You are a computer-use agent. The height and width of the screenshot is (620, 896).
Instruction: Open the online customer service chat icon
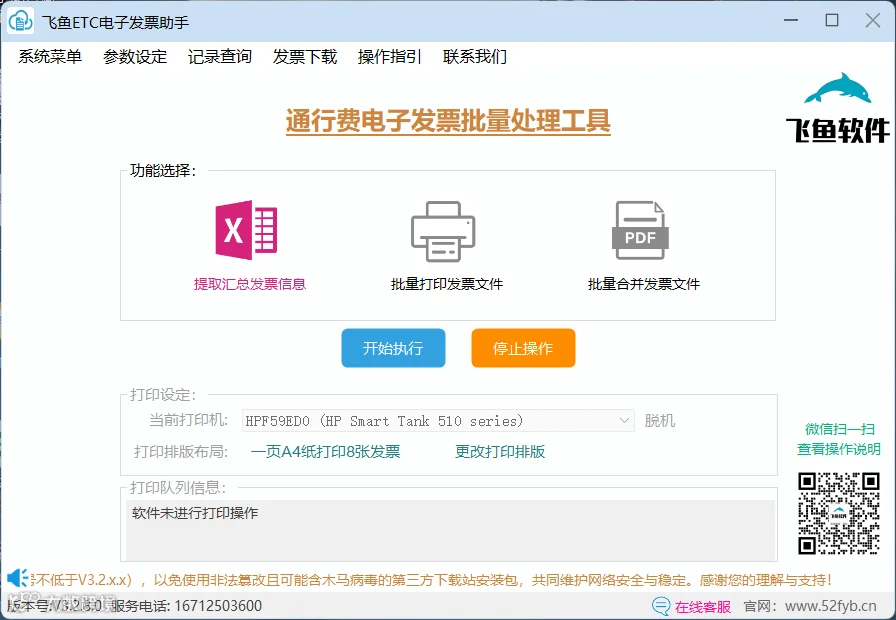click(x=661, y=606)
